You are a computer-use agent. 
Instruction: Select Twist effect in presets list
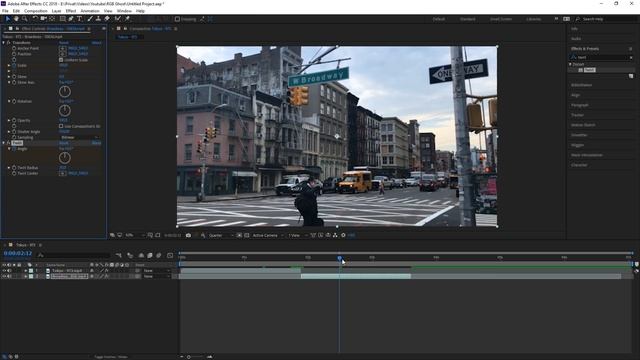589,70
